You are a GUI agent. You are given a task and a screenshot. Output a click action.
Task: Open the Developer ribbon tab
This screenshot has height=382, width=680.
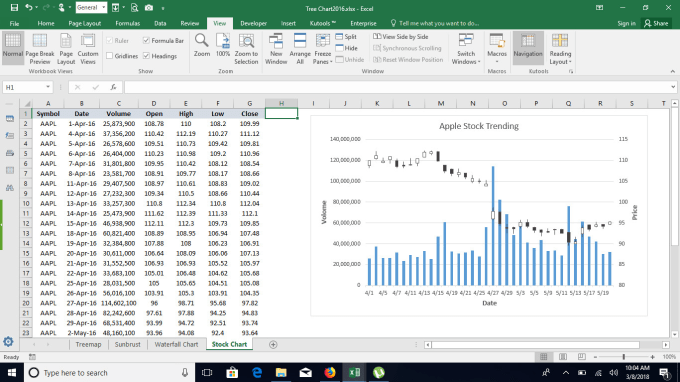pyautogui.click(x=254, y=23)
